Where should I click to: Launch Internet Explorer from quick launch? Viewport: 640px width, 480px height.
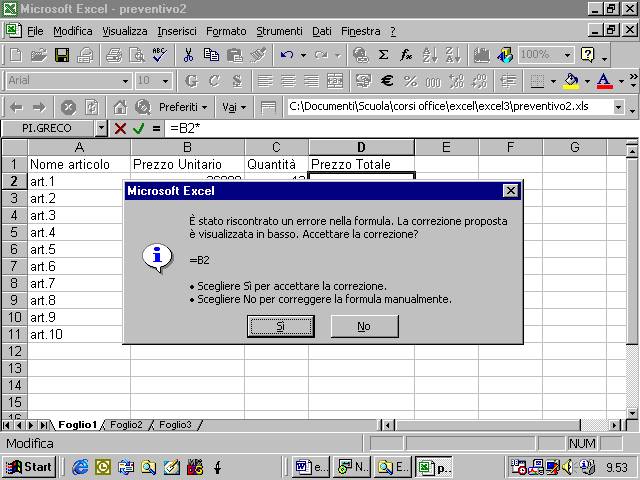coord(80,467)
